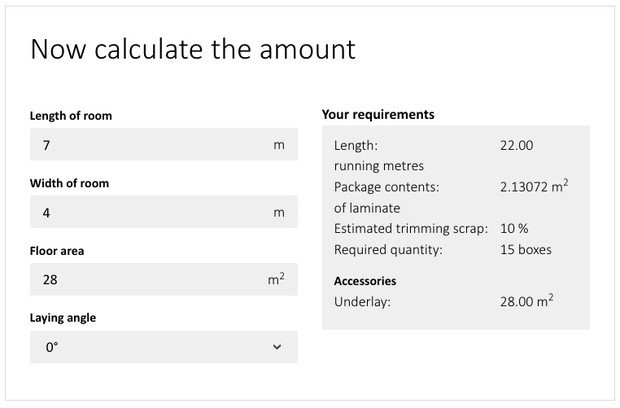Click the 2.13072 m² package contents value
The image size is (620, 408).
click(533, 186)
